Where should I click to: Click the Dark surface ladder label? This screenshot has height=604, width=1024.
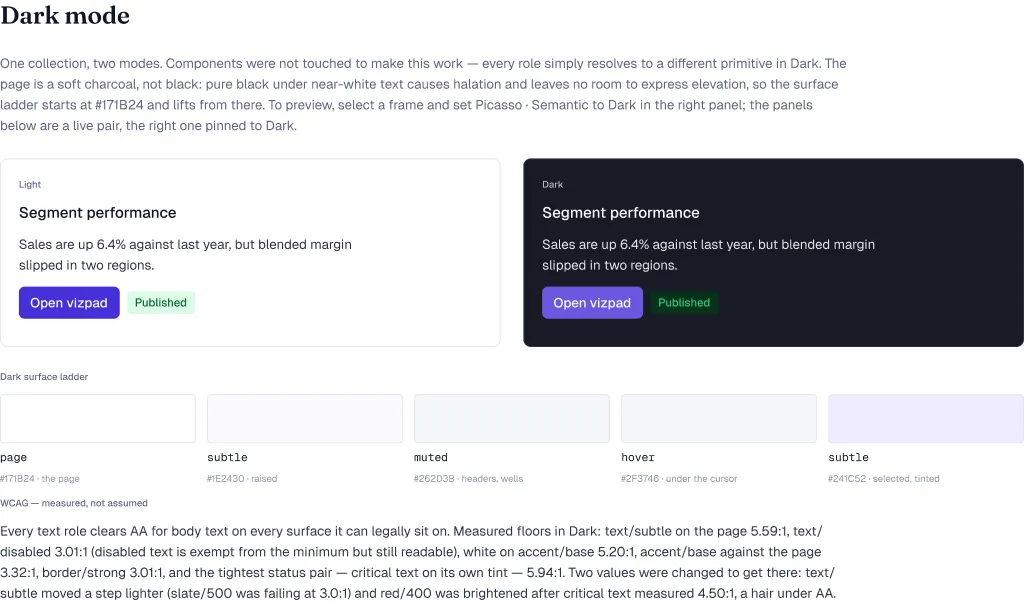coord(44,377)
